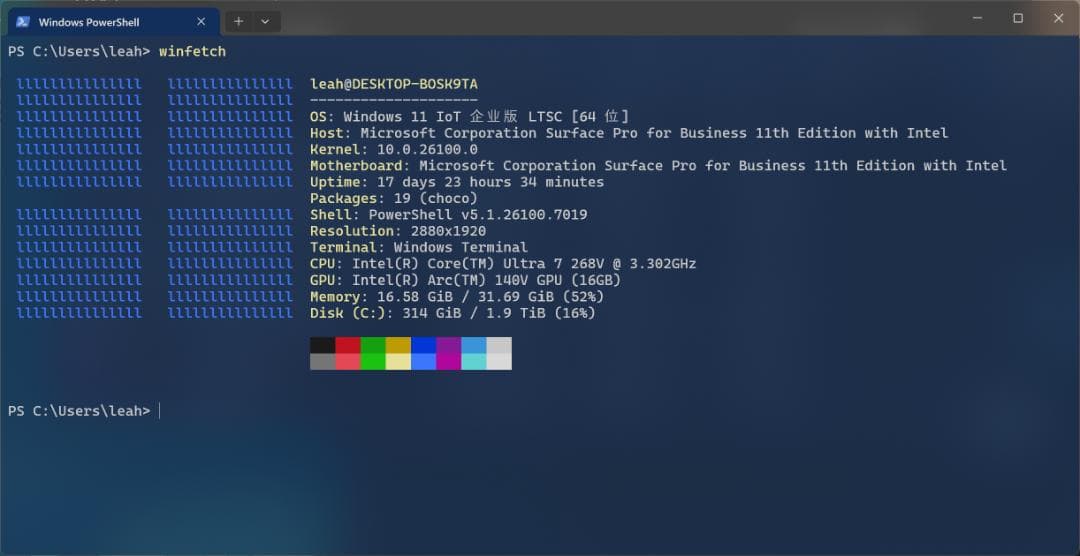Click the cyan bottom-row color block
Screen dimensions: 1080x556
(474, 362)
